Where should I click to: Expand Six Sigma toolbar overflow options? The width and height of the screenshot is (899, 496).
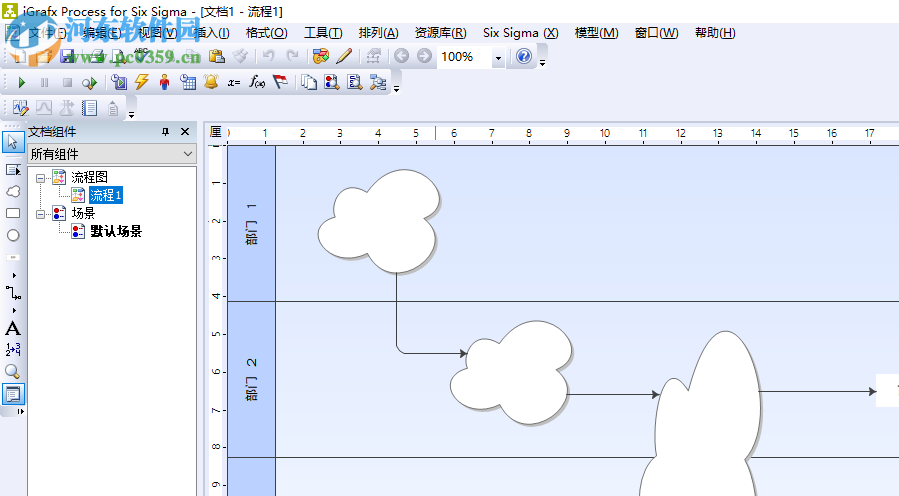pyautogui.click(x=131, y=115)
